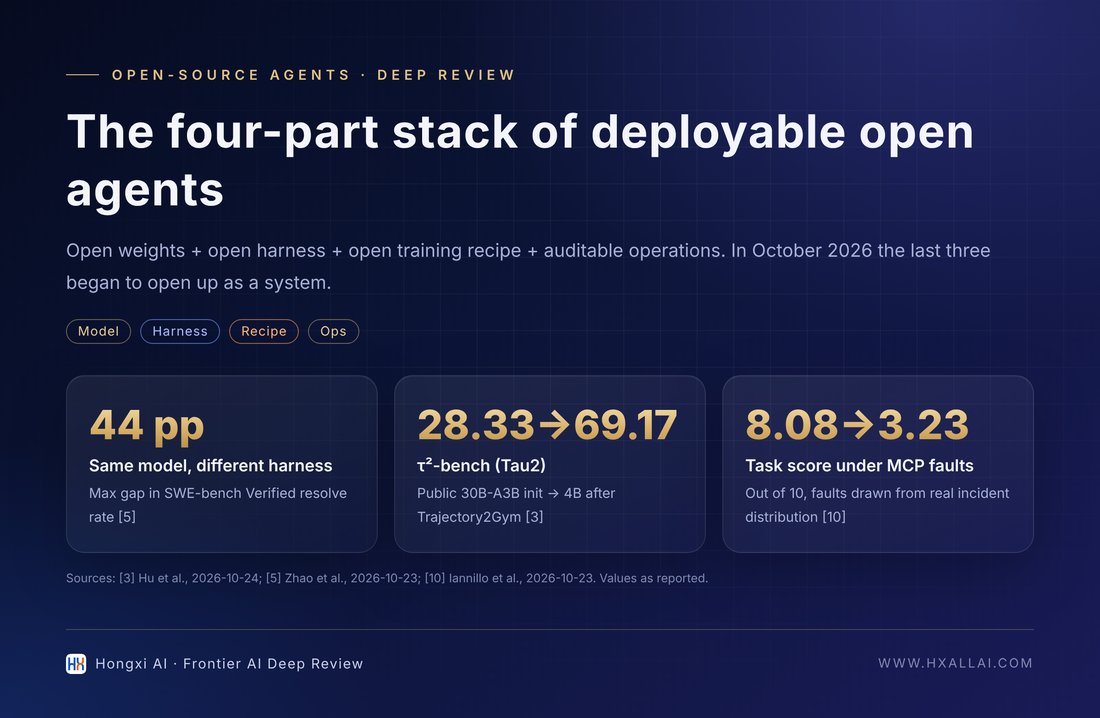Open the WWW.HXALLAI.COM link
This screenshot has width=1100, height=718.
coord(955,663)
